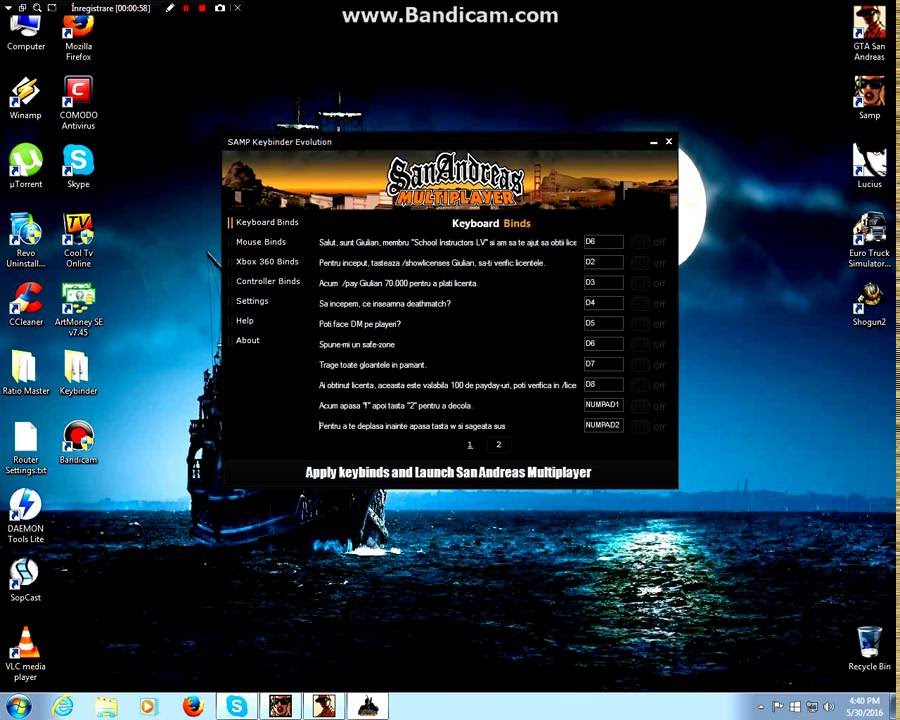Take a screenshot with Bandicam camera icon
Viewport: 900px width, 720px height.
tap(219, 8)
